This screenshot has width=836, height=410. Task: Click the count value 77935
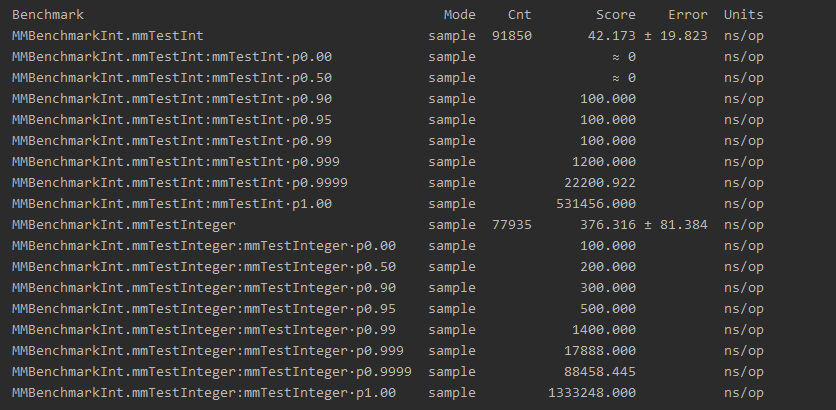[512, 224]
